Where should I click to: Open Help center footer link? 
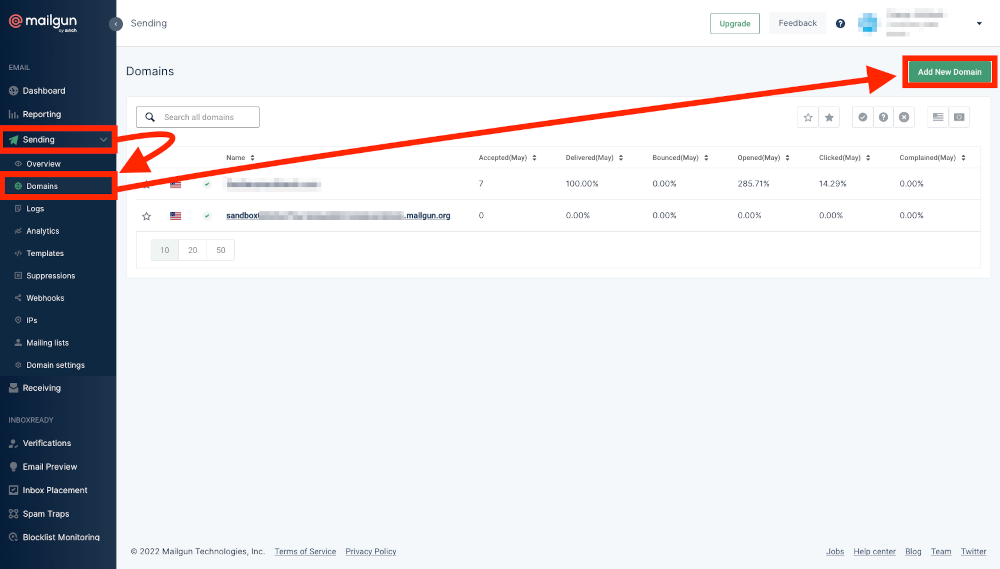coord(874,552)
